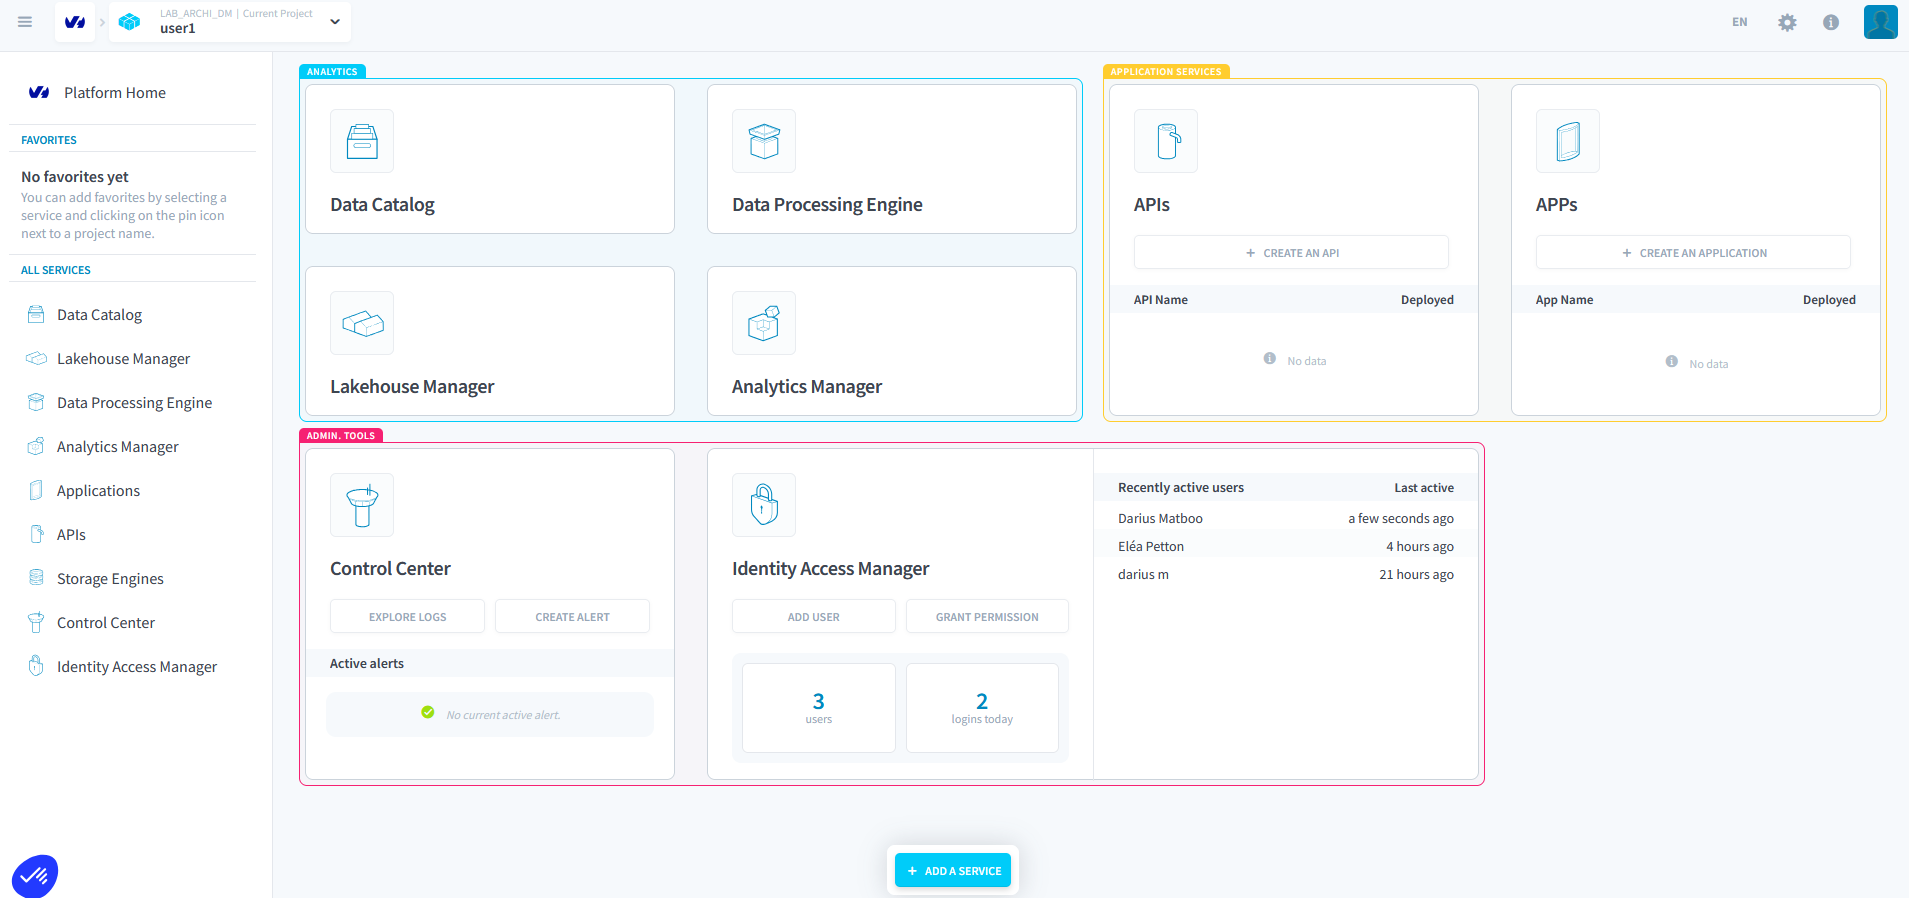1909x898 pixels.
Task: Click the user profile avatar
Action: tap(1880, 22)
